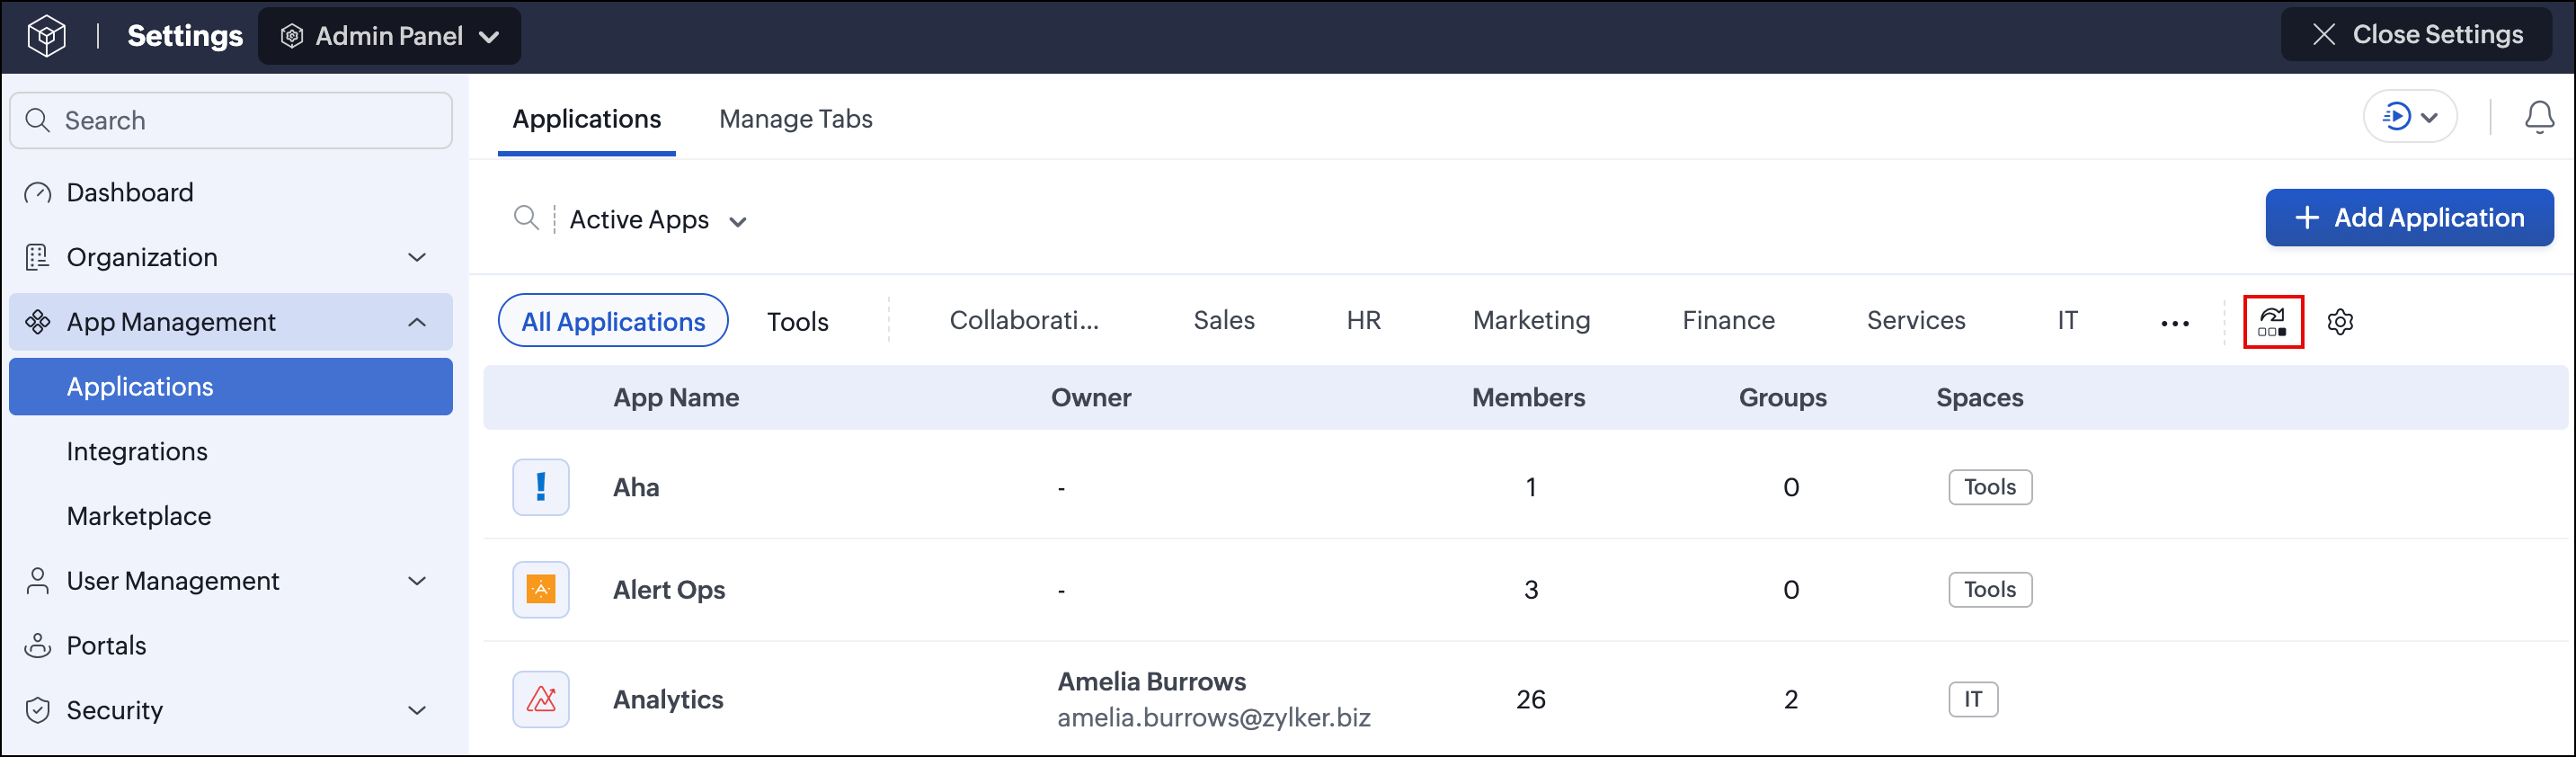Click Alert Ops members count 3
This screenshot has height=757, width=2576.
[x=1530, y=590]
